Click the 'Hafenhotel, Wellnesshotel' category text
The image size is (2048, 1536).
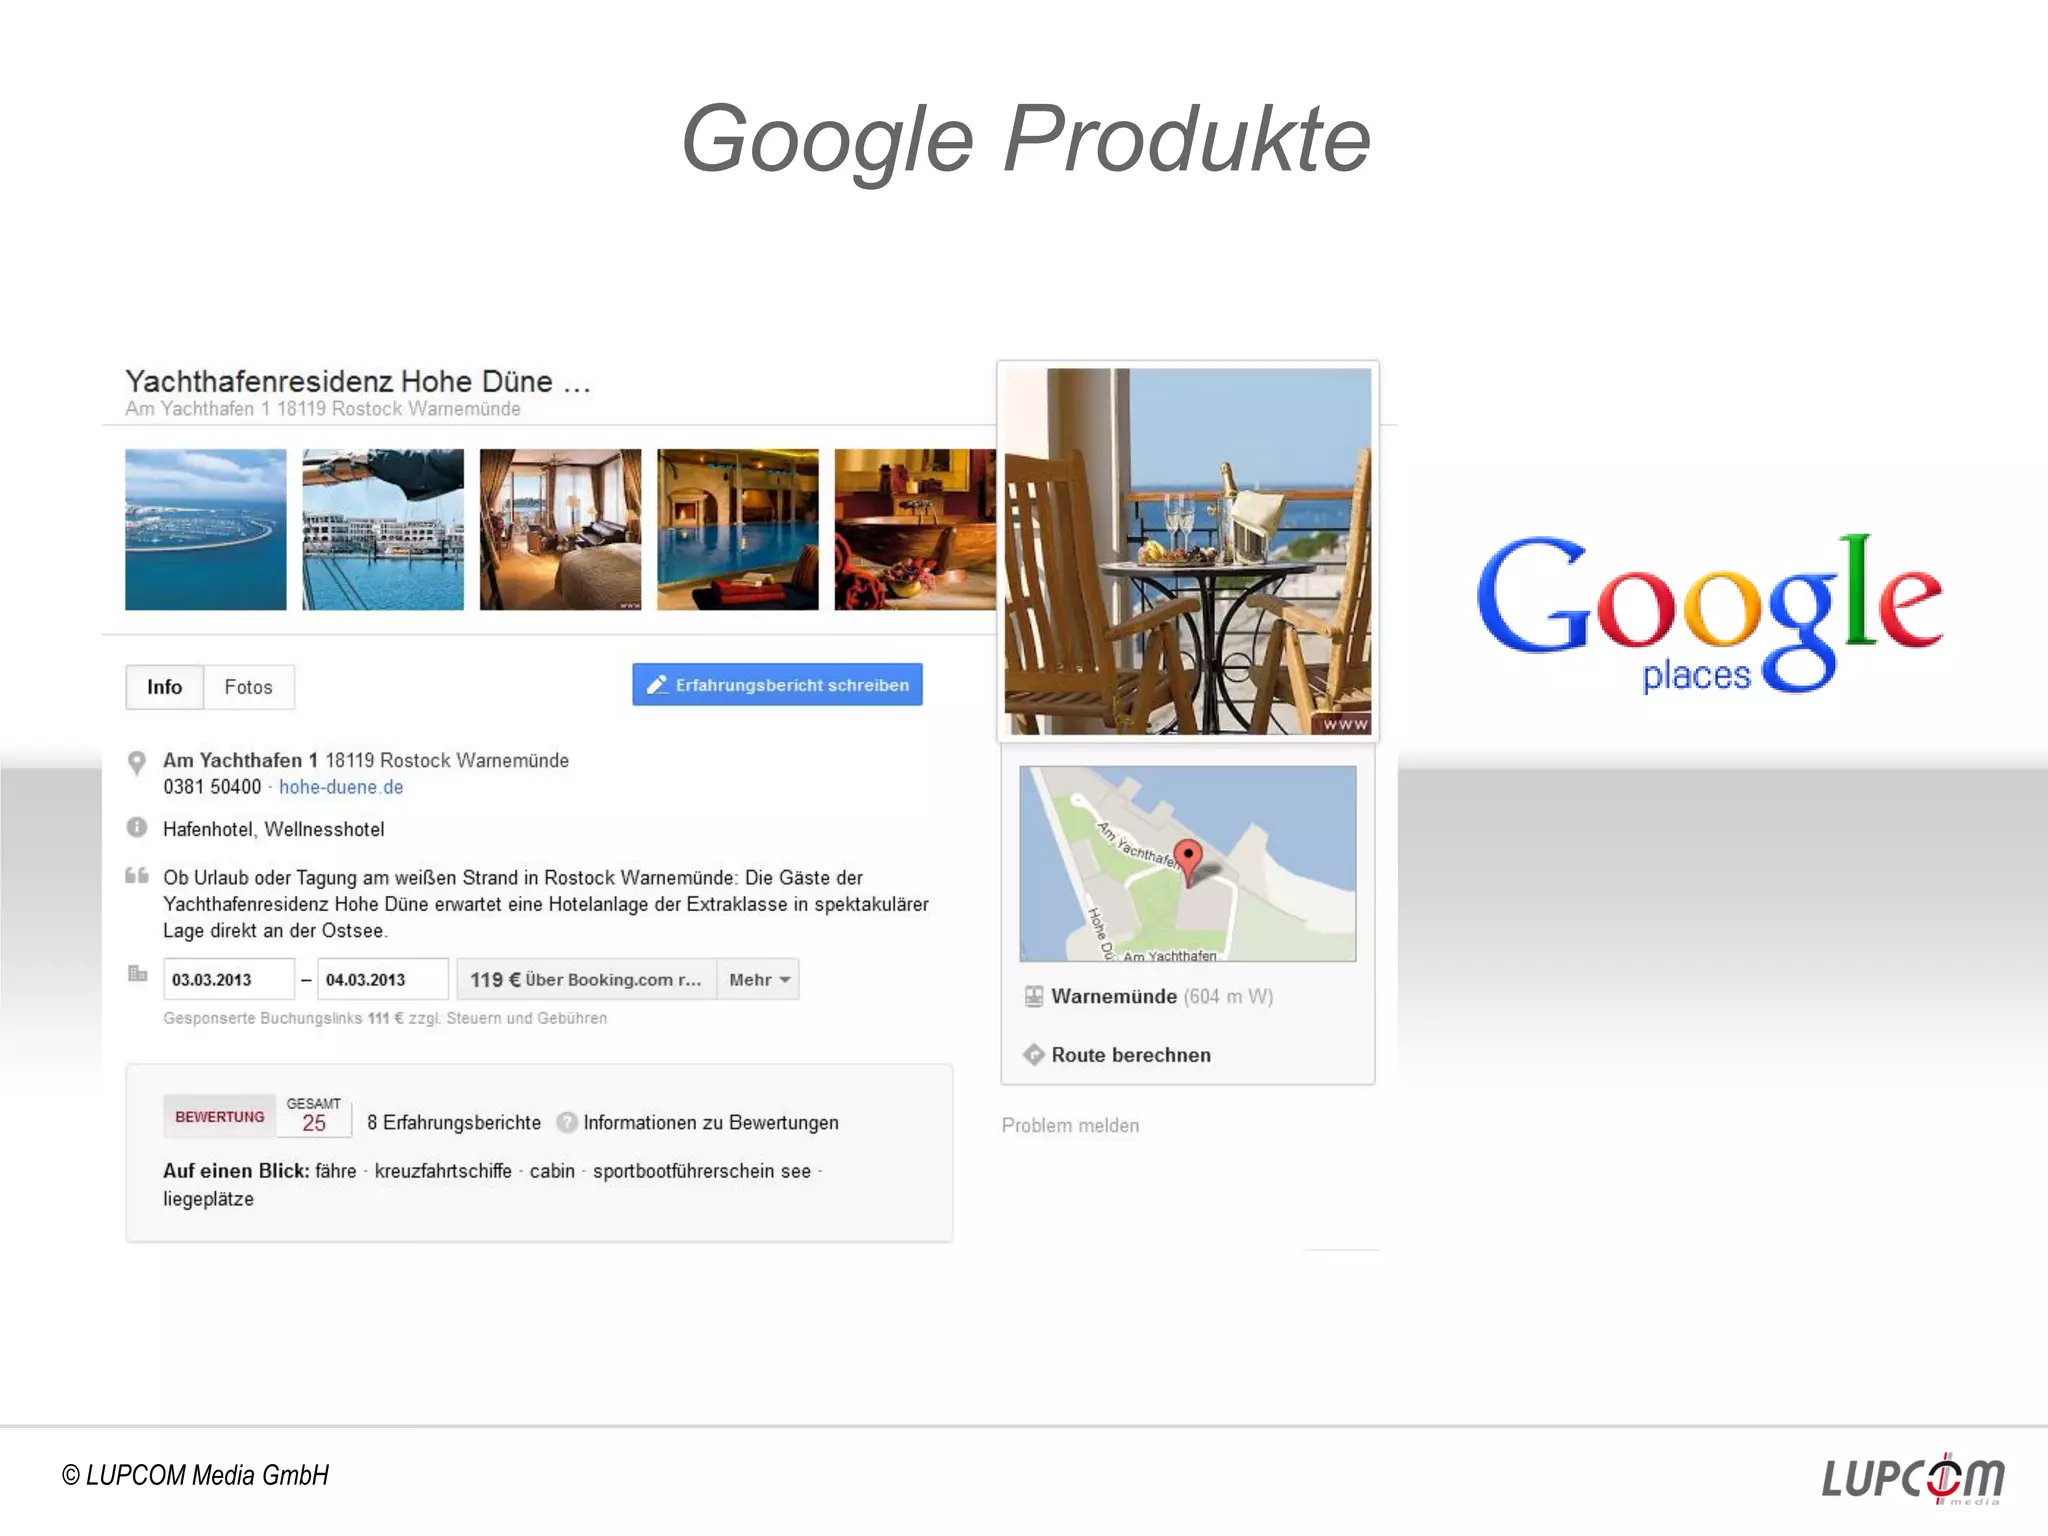274,829
